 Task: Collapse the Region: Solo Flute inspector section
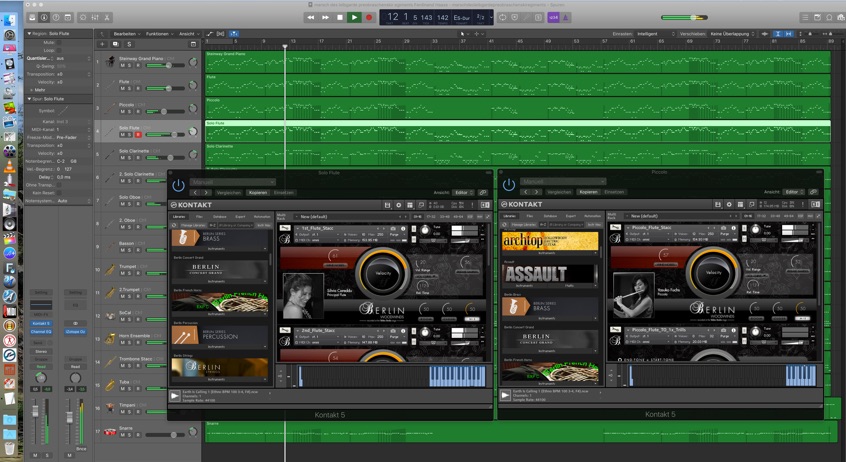tap(29, 33)
